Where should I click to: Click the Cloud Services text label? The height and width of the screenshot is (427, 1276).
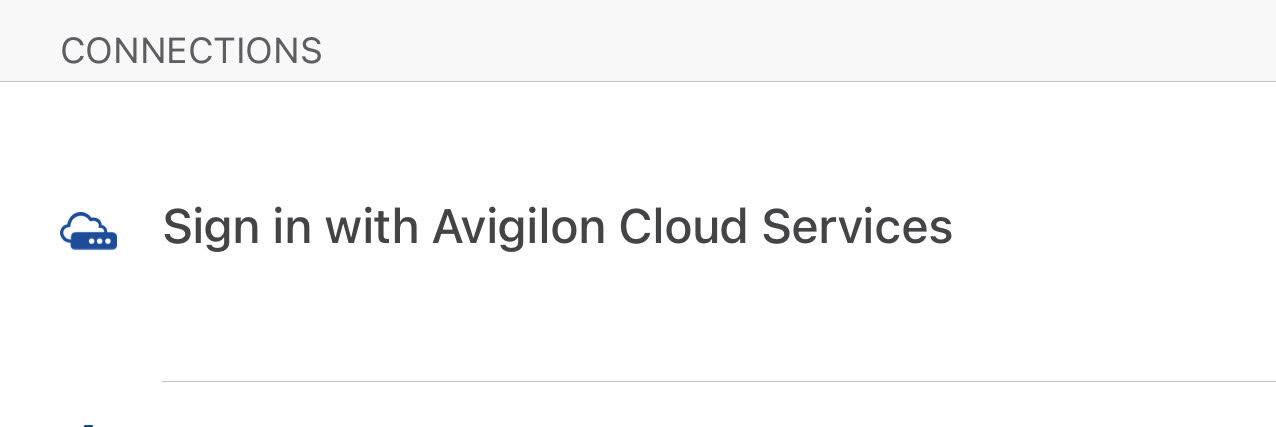(786, 227)
